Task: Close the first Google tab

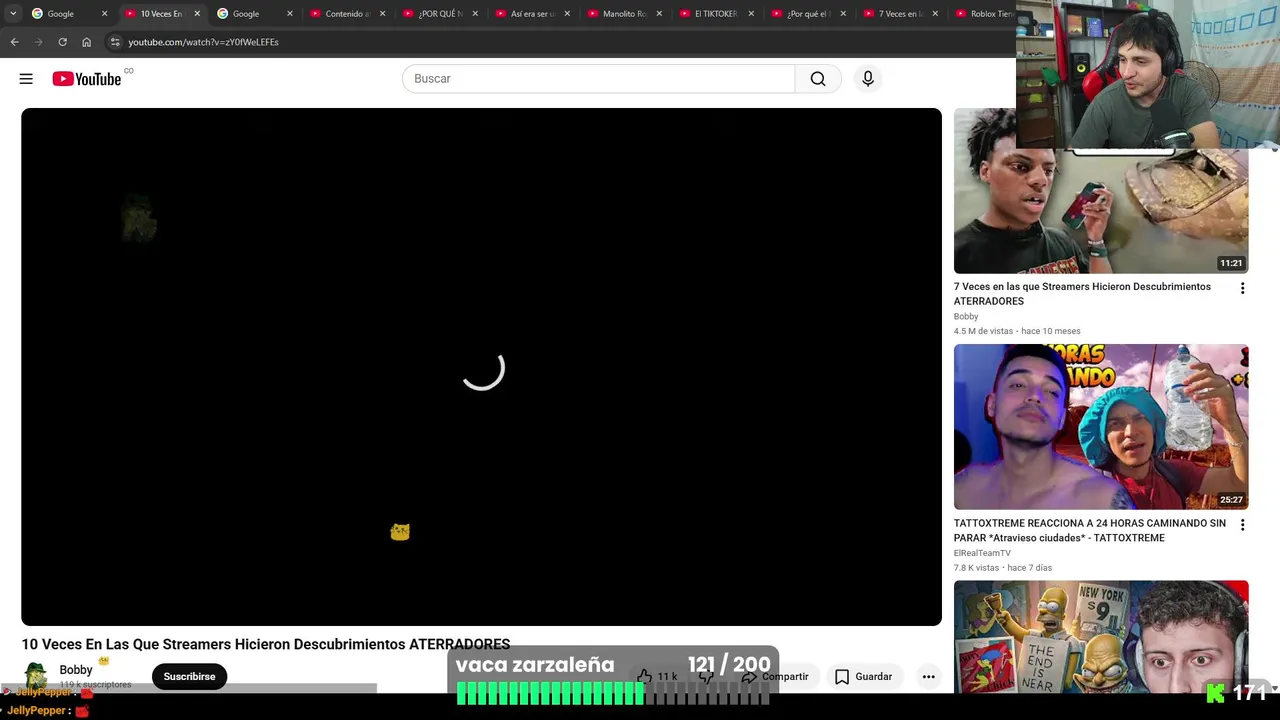Action: tap(104, 14)
